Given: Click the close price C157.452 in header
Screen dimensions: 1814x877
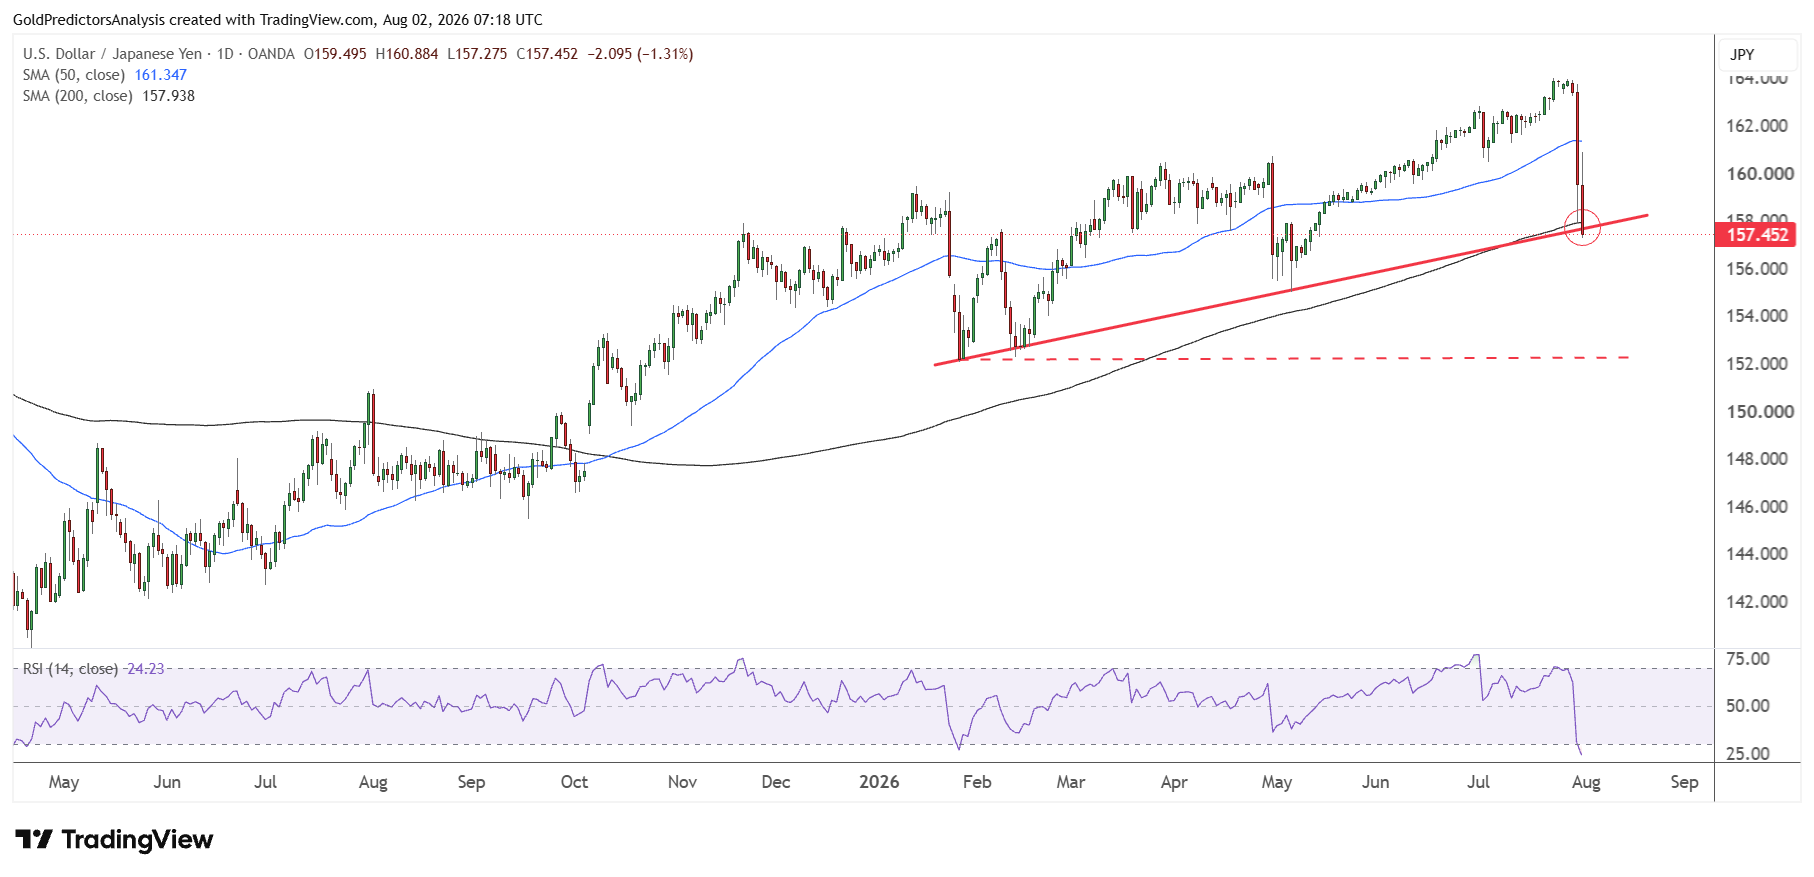Looking at the screenshot, I should 547,54.
